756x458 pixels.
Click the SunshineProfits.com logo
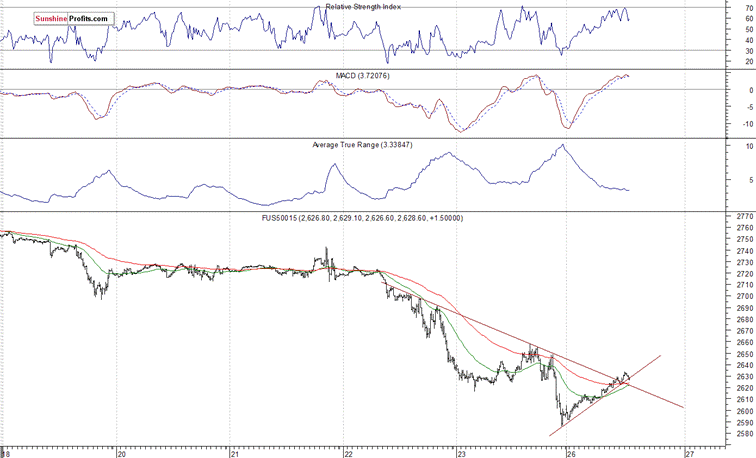click(60, 19)
